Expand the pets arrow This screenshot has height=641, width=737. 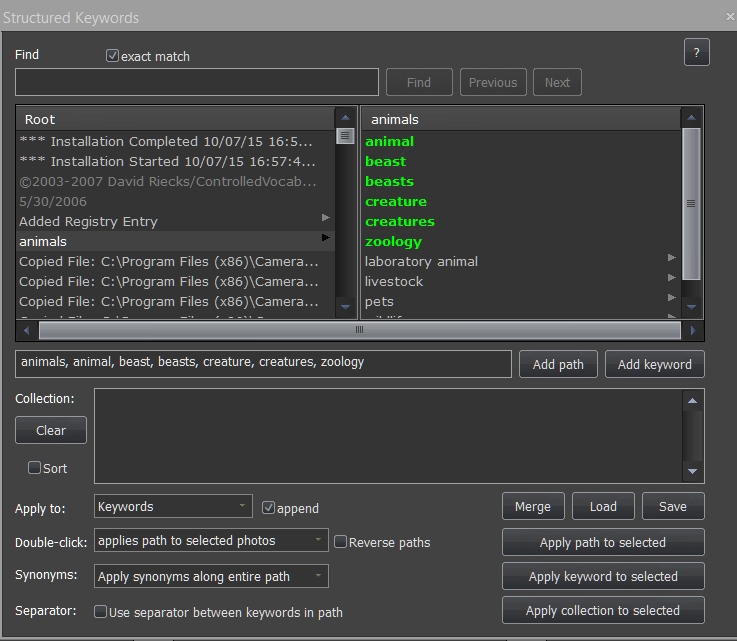tap(672, 297)
